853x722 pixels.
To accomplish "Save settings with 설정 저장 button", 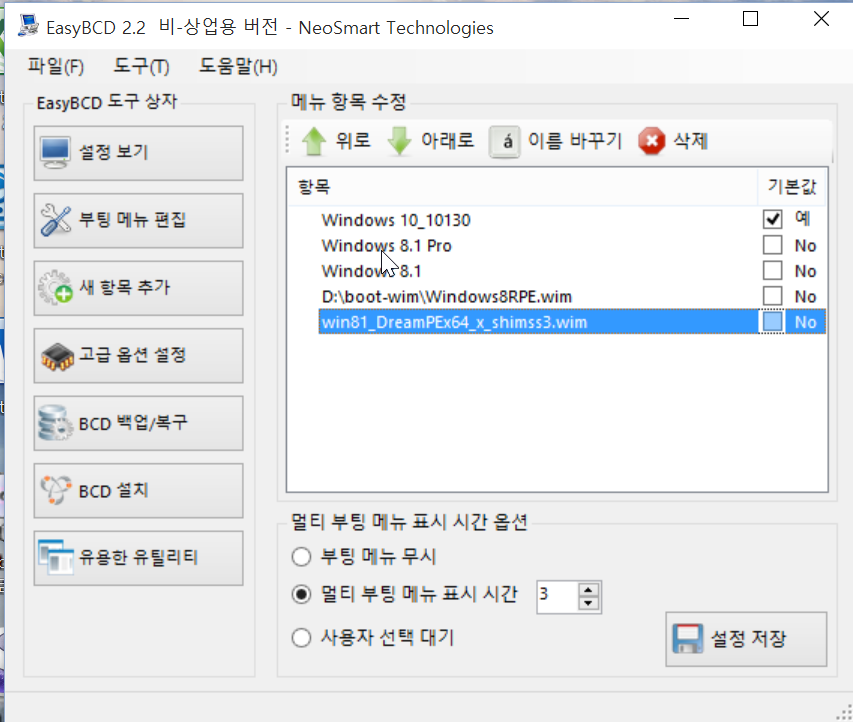I will [746, 639].
